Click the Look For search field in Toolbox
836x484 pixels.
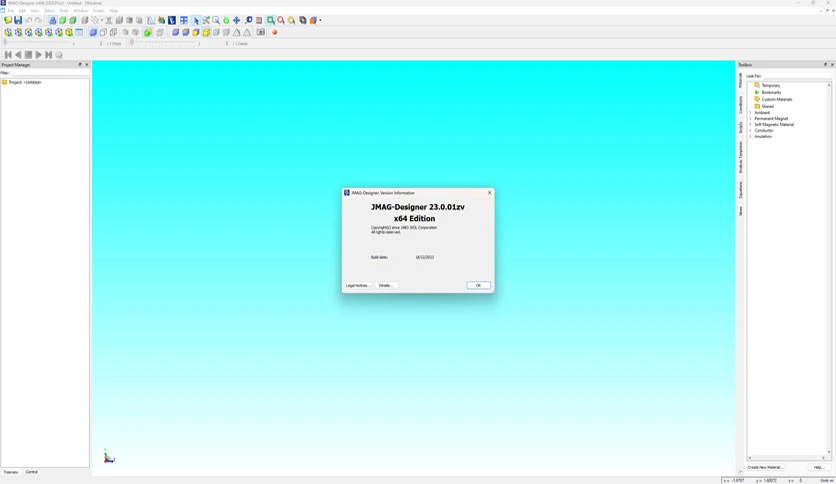click(x=797, y=76)
